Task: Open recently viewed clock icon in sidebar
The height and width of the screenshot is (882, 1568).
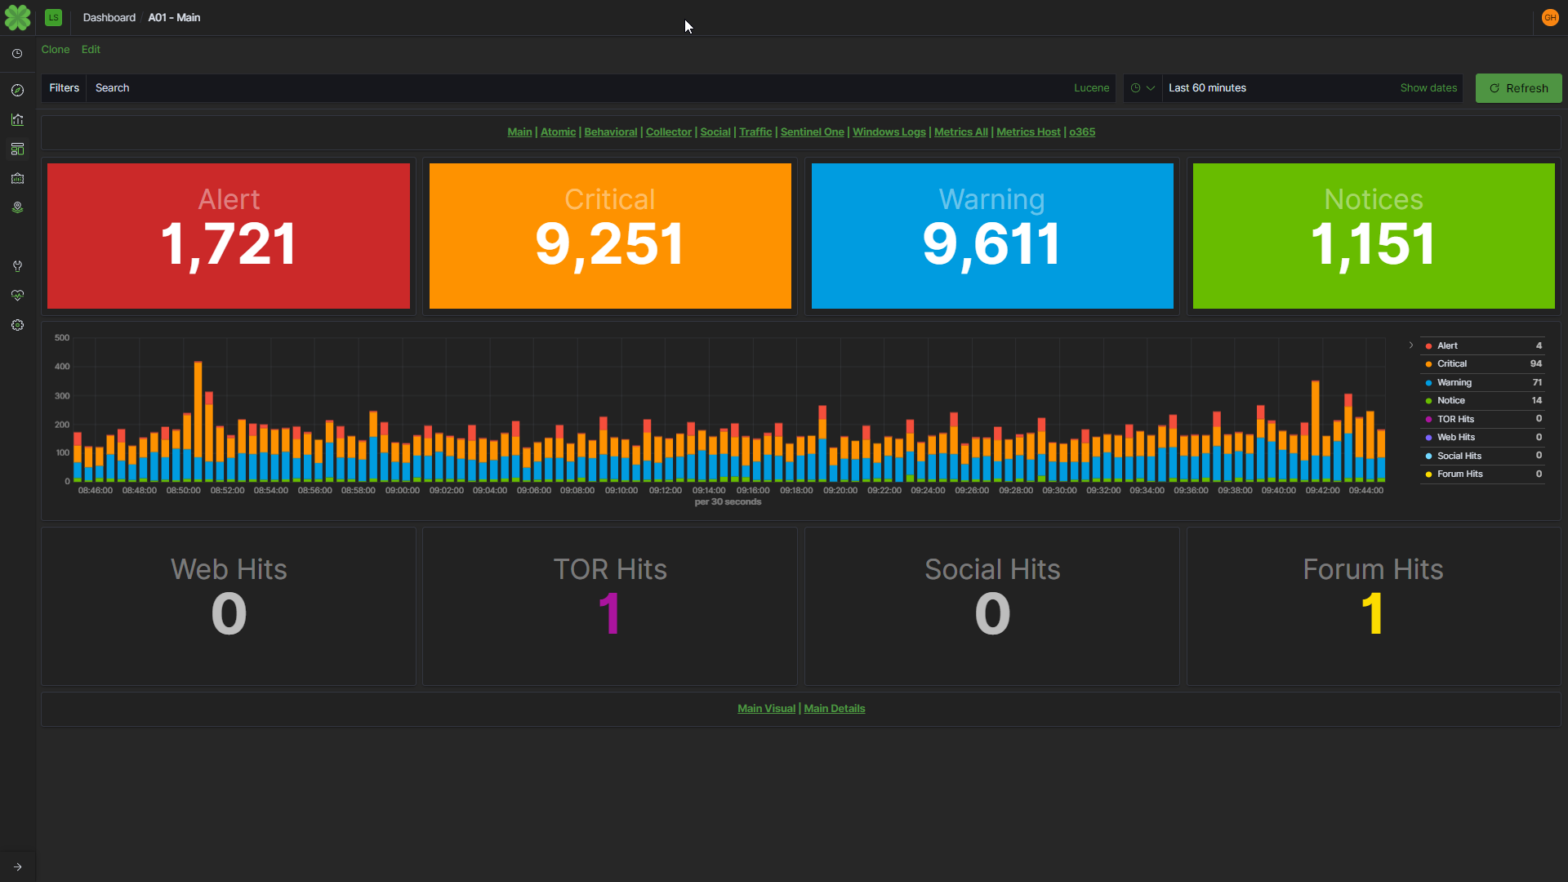Action: point(17,54)
